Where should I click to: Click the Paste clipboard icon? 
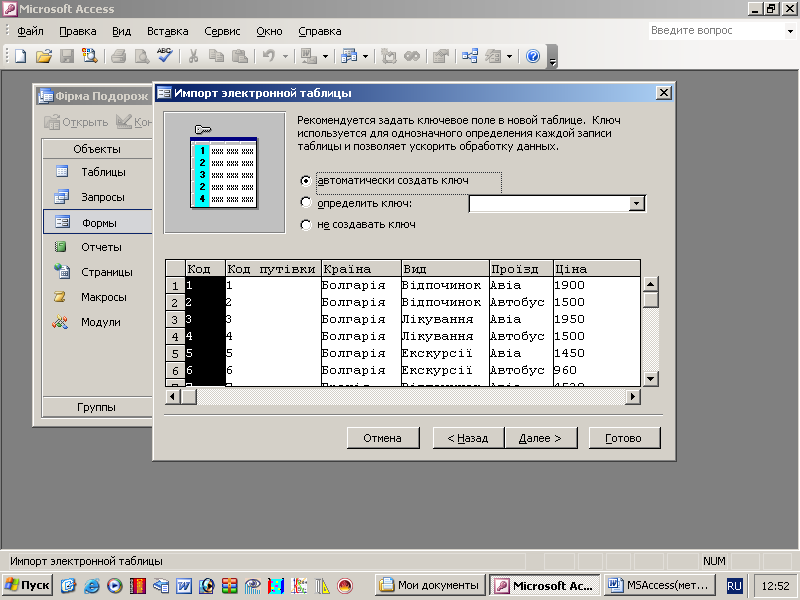pyautogui.click(x=240, y=56)
